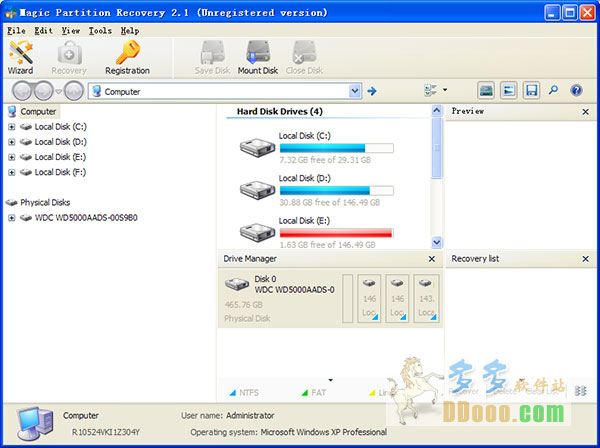Image resolution: width=600 pixels, height=448 pixels.
Task: Expand Local Disk (C:) tree node
Action: point(11,127)
